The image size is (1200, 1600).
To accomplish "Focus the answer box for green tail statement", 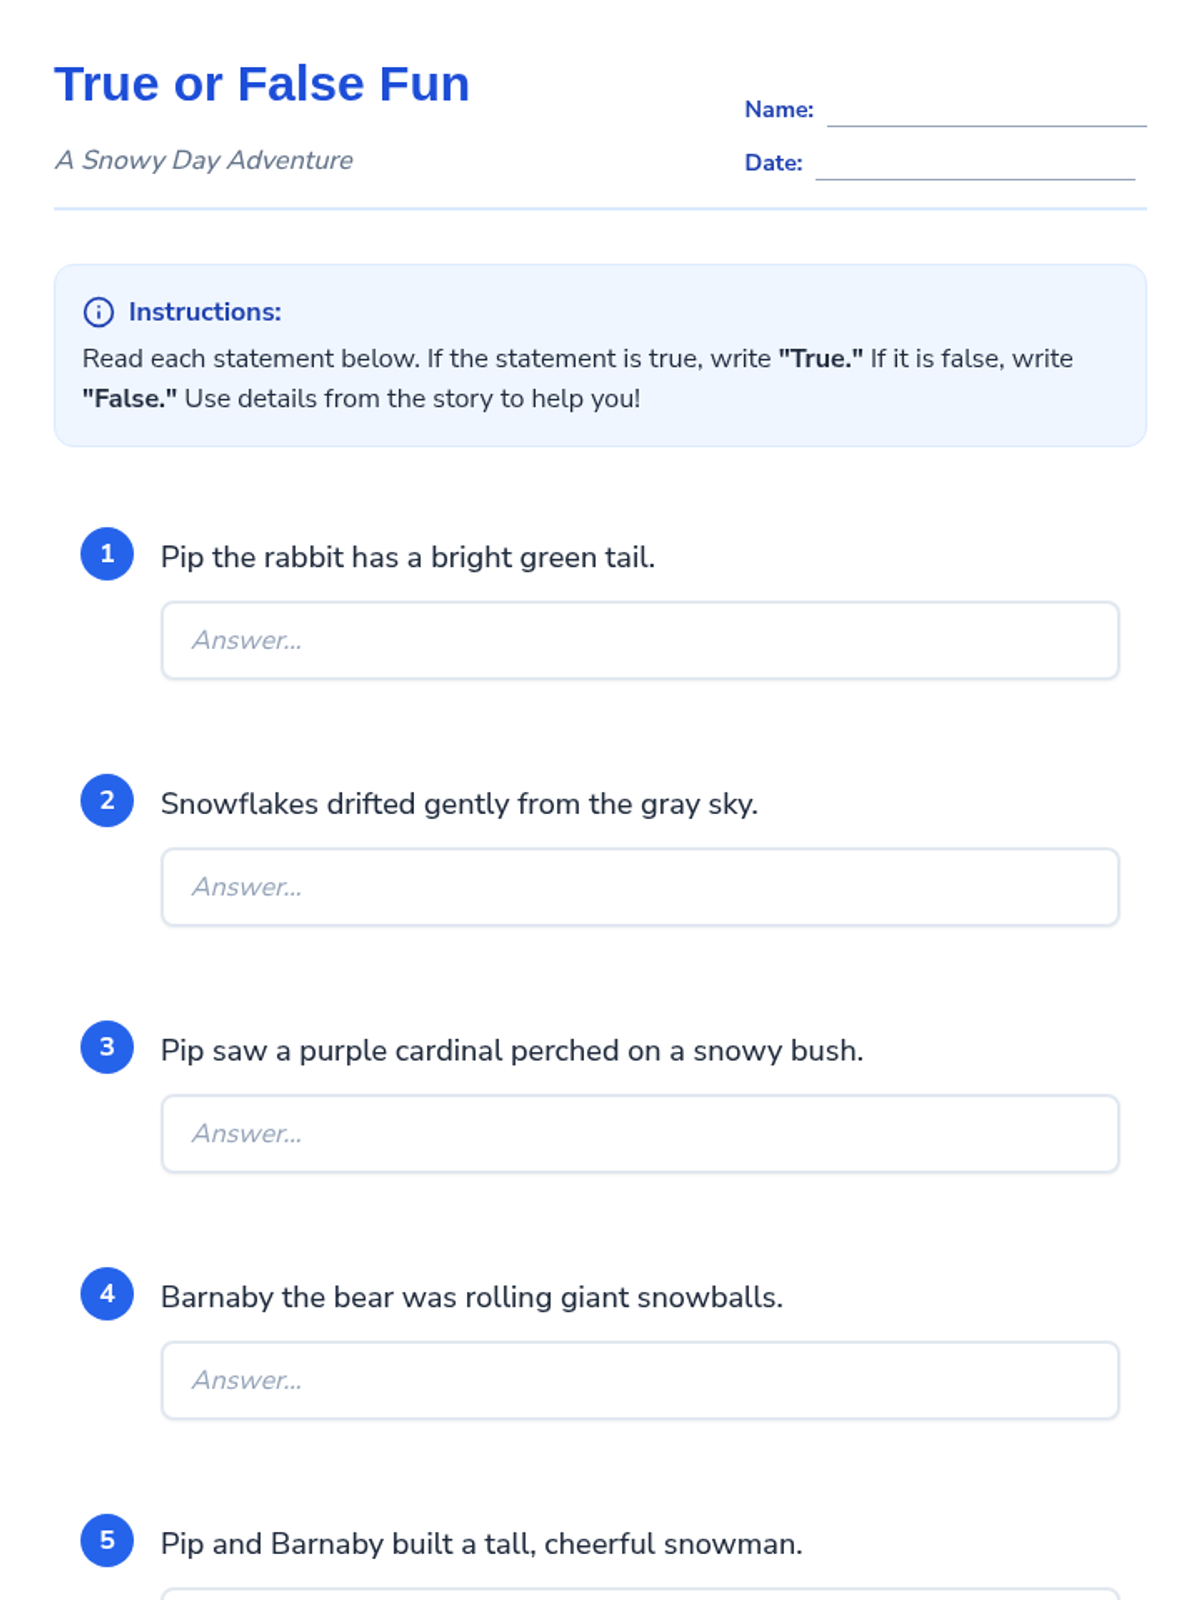I will (x=640, y=641).
